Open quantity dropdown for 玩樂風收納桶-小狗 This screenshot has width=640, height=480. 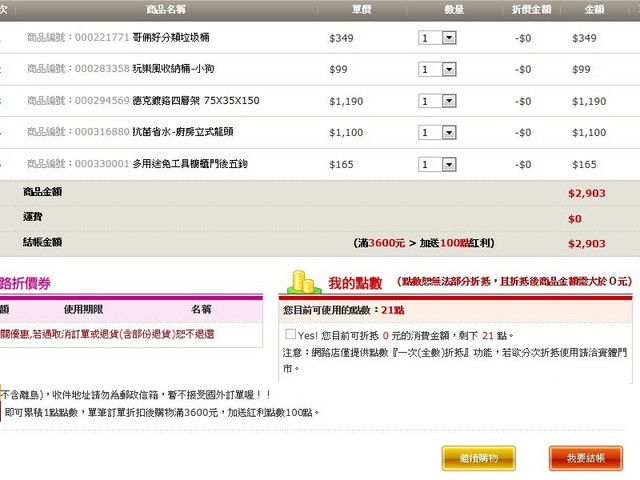[449, 69]
